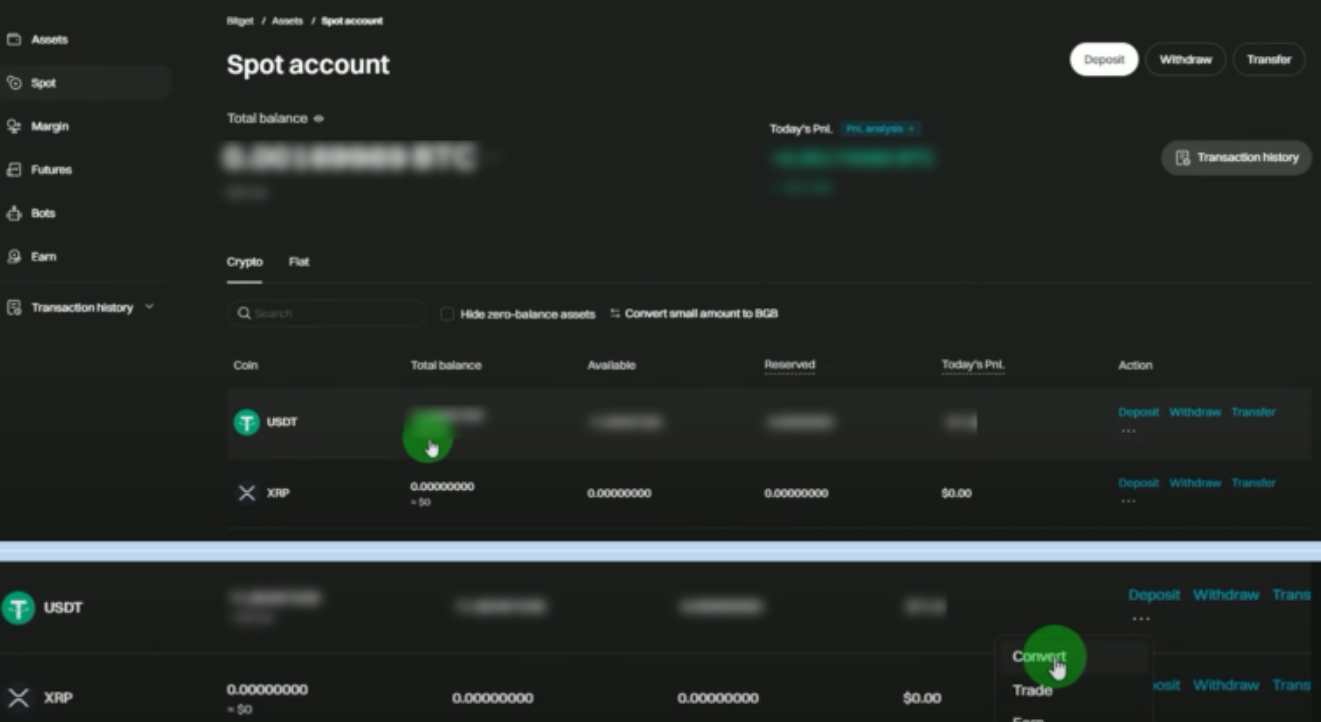The image size is (1321, 722).
Task: Click Deposit link in top XRP row
Action: click(1138, 483)
